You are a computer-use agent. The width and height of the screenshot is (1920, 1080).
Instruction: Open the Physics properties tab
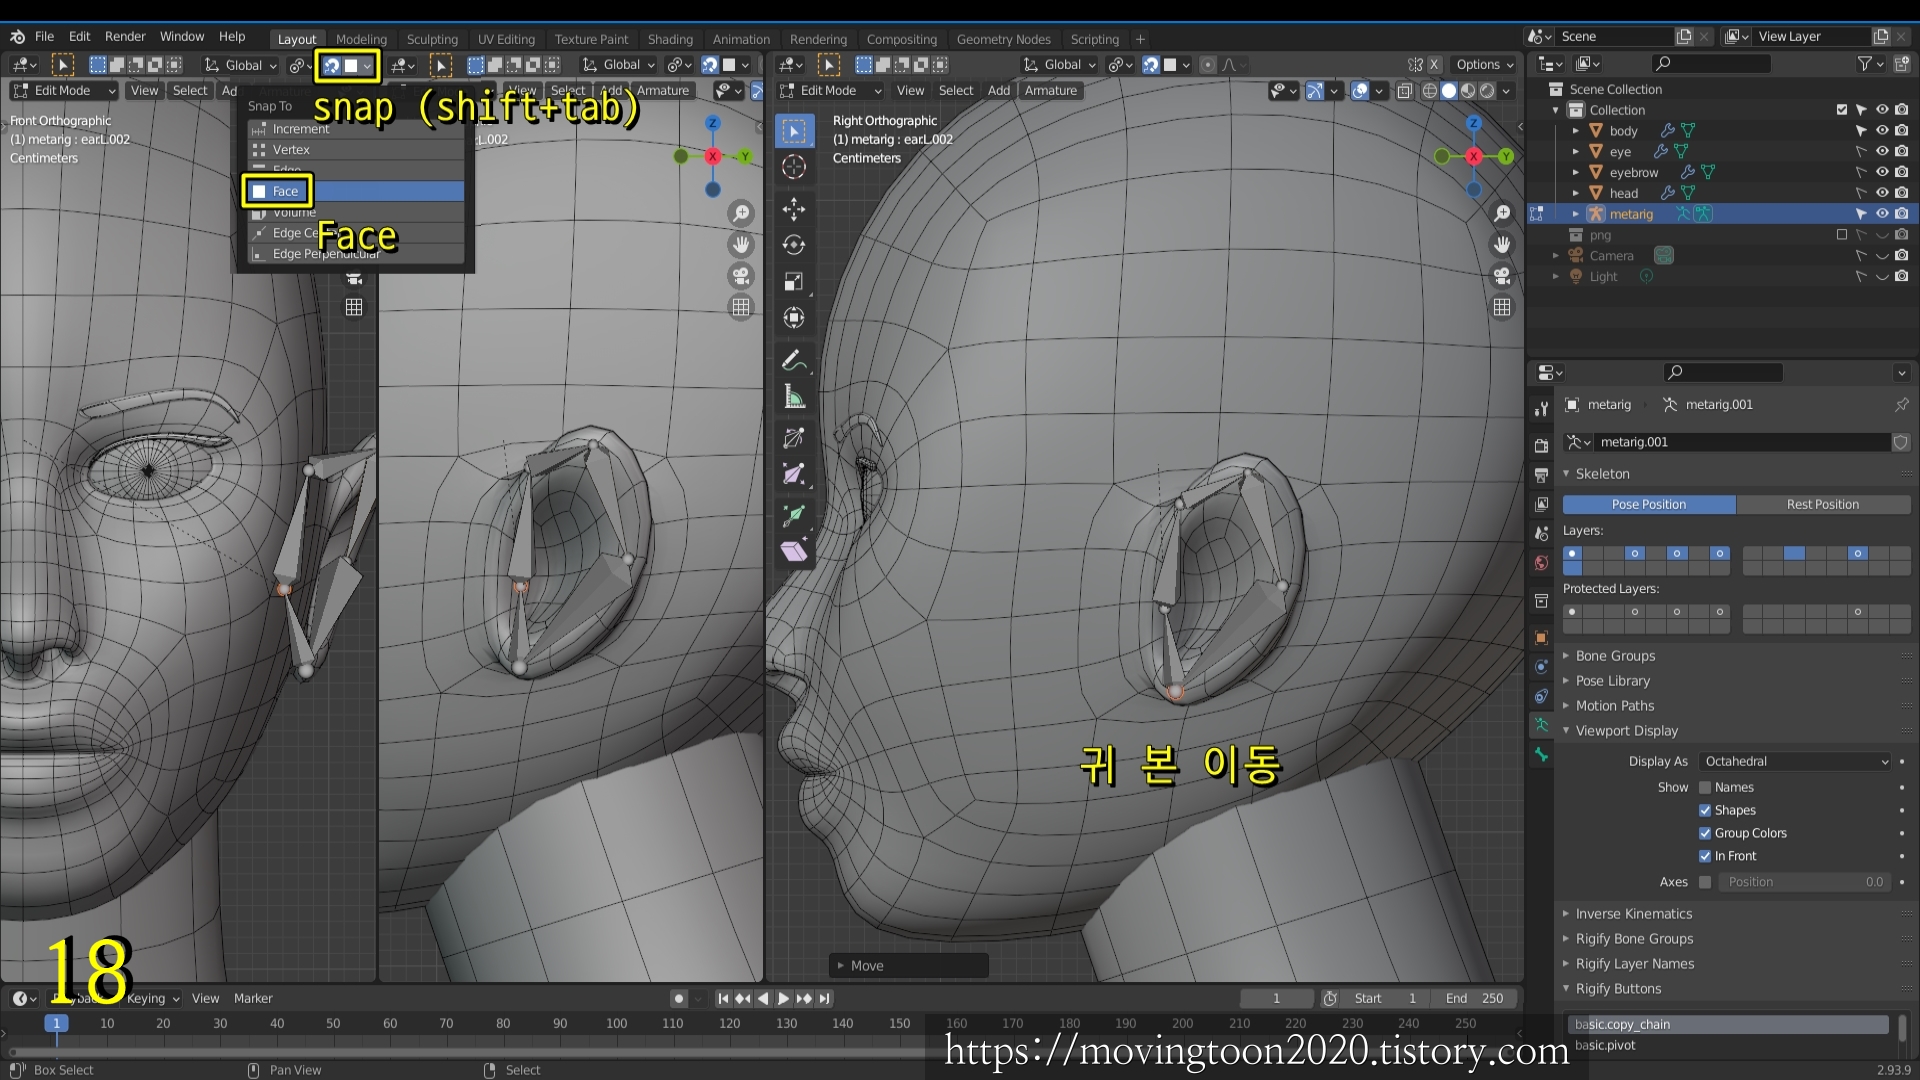click(1541, 667)
